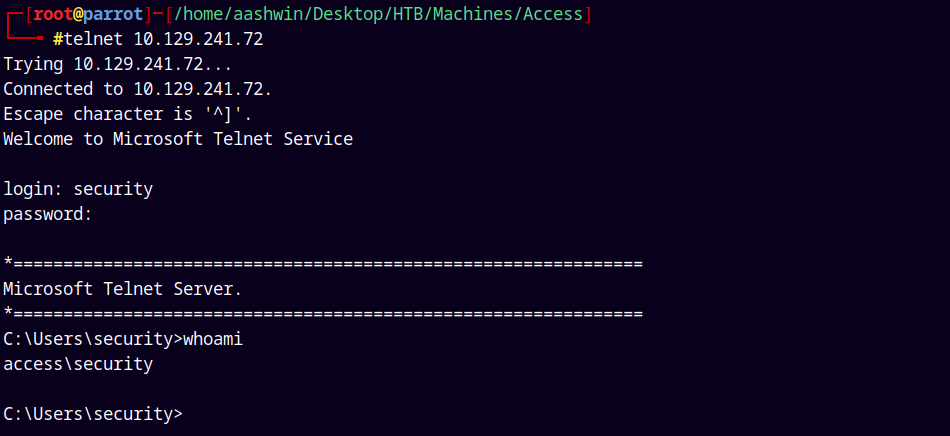Click the "login: security" line
950x436 pixels.
coord(78,189)
